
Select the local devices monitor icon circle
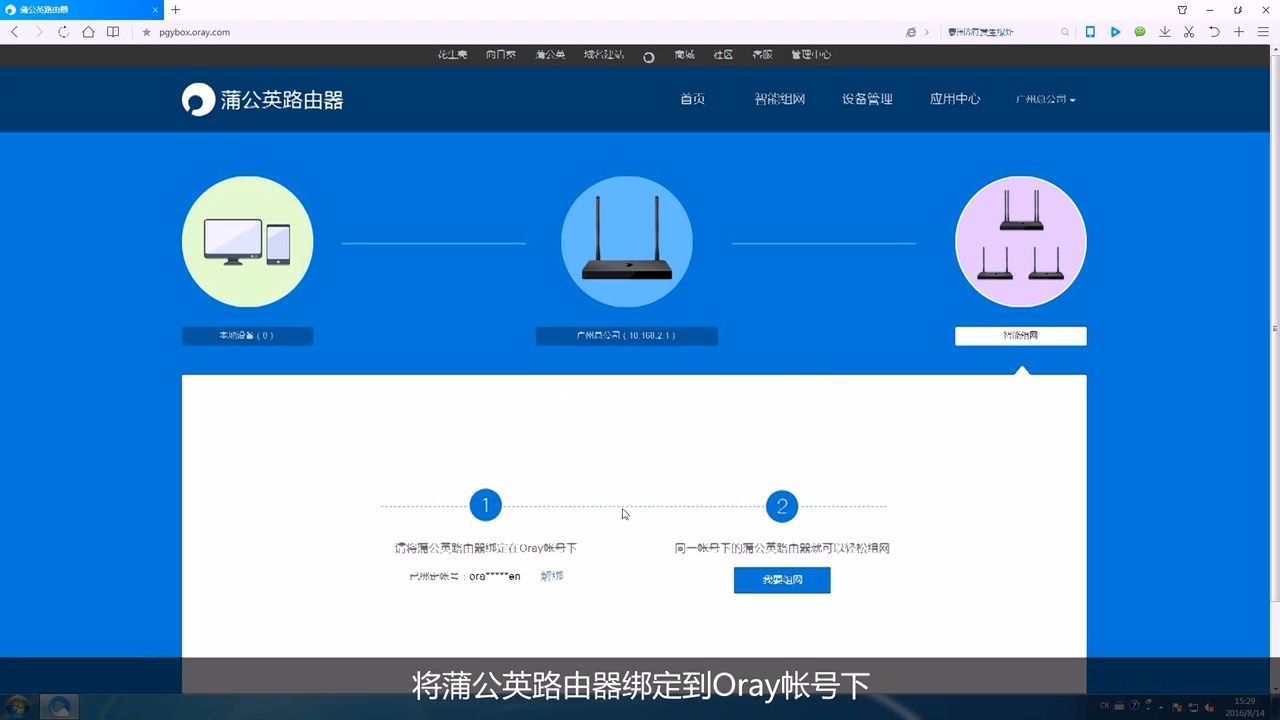[247, 242]
